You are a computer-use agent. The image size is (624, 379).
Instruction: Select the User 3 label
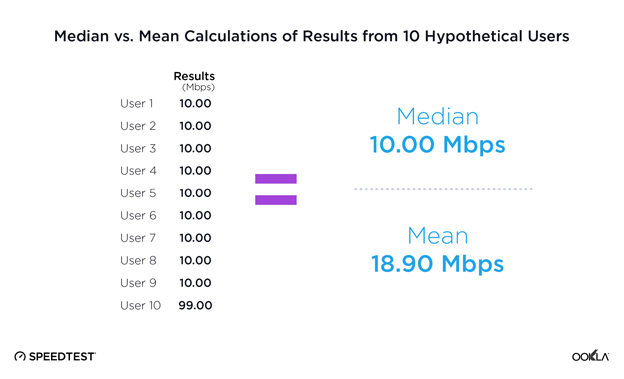point(138,148)
